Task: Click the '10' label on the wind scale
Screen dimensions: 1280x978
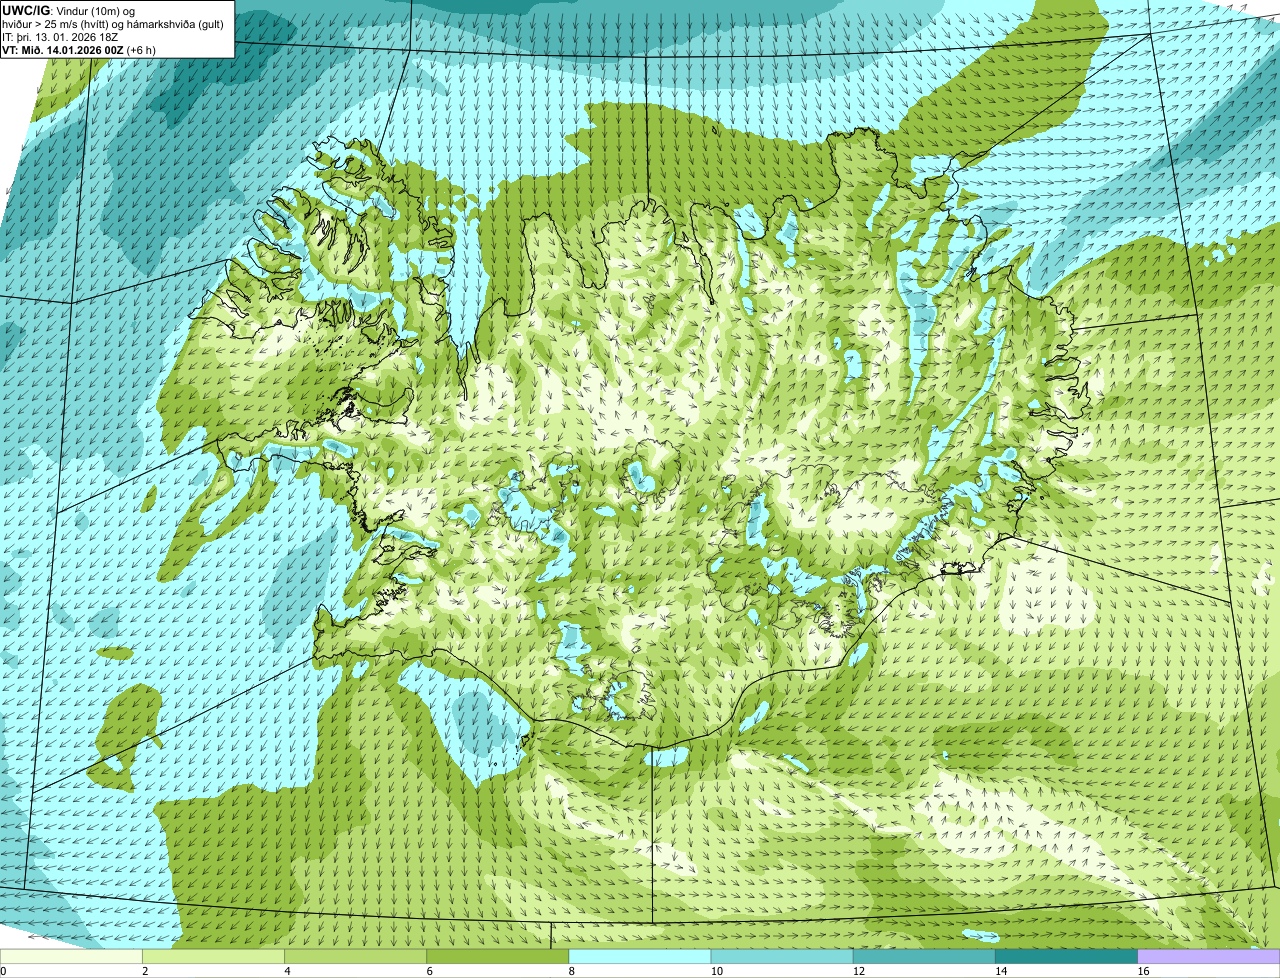Action: tap(716, 971)
